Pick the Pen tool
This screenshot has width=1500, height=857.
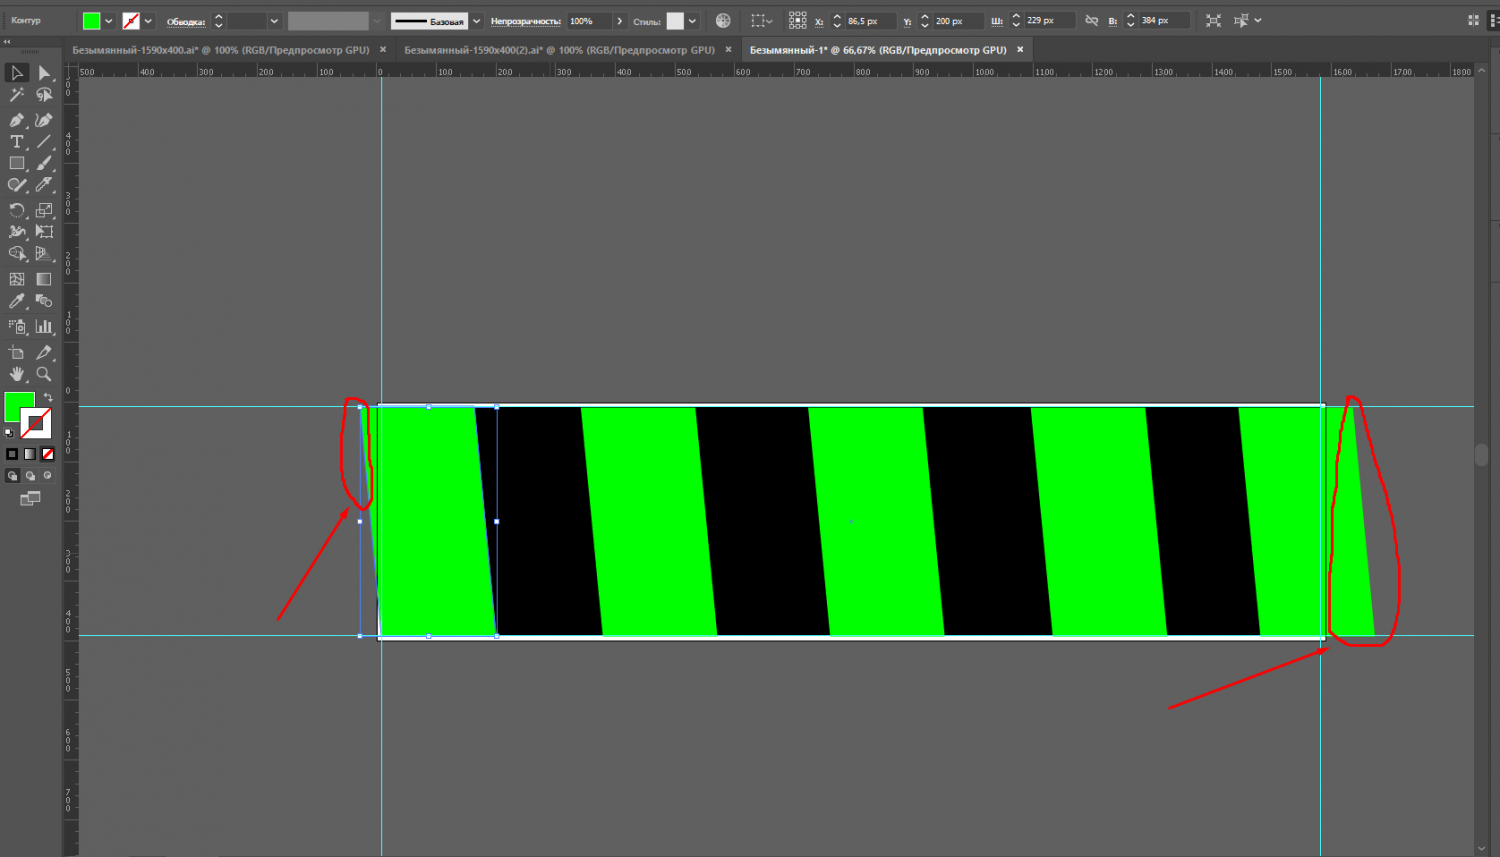coord(17,120)
